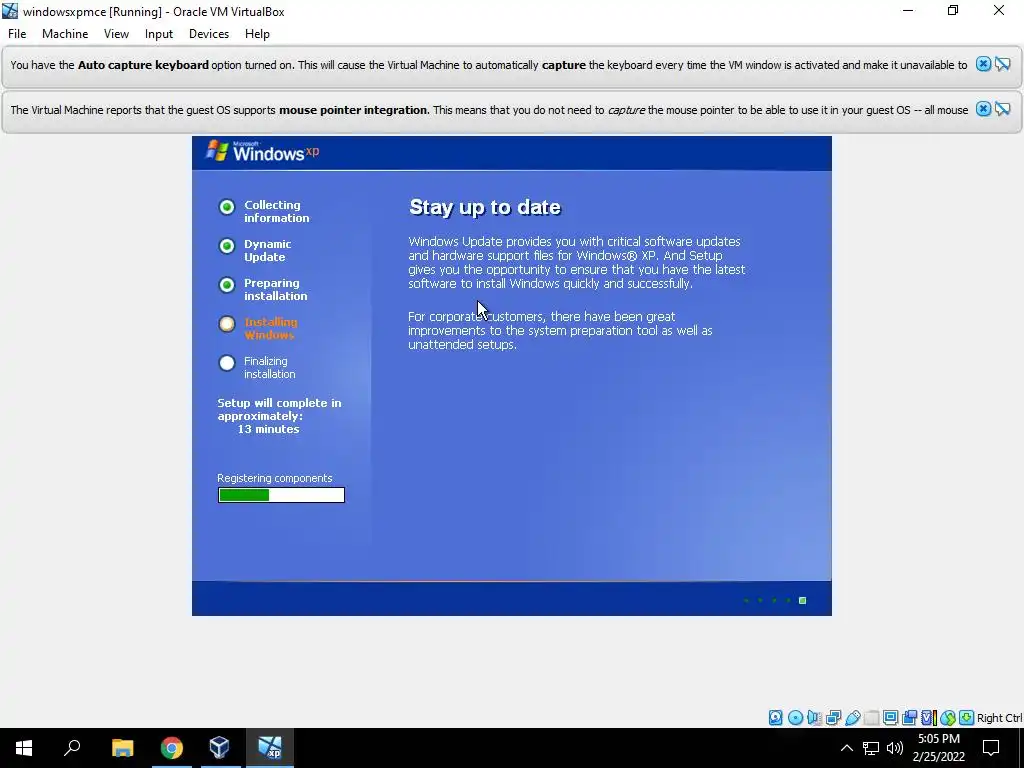This screenshot has height=768, width=1024.
Task: Click the keyboard capture arrow icon
Action: tap(967, 718)
